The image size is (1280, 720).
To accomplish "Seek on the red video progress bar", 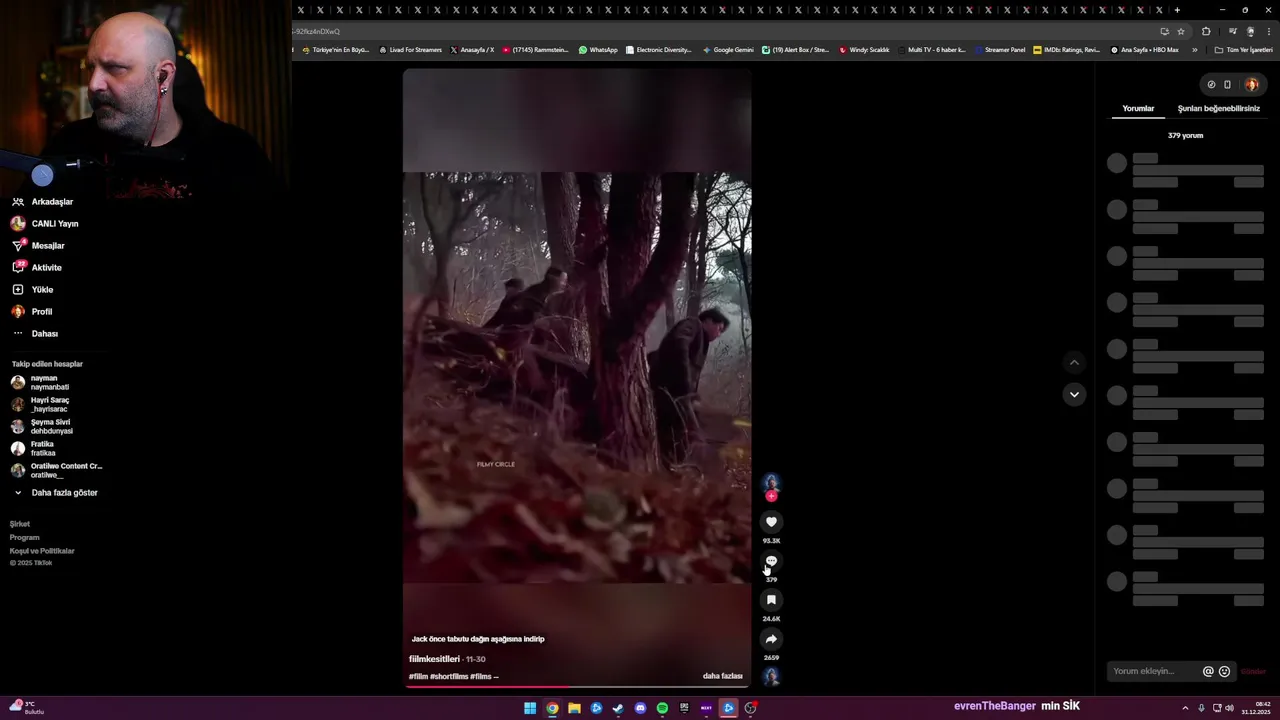I will tap(577, 687).
